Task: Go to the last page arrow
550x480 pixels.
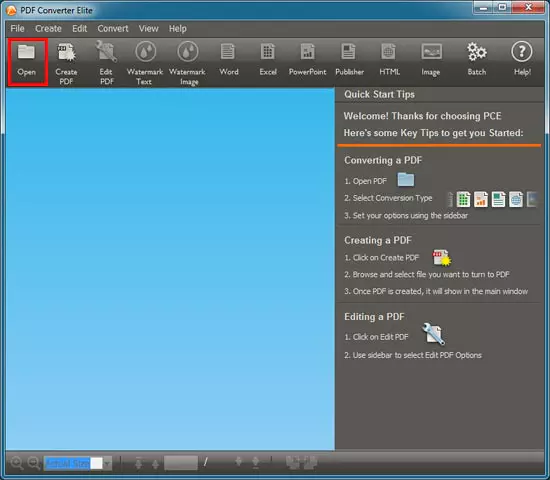Action: pos(256,462)
